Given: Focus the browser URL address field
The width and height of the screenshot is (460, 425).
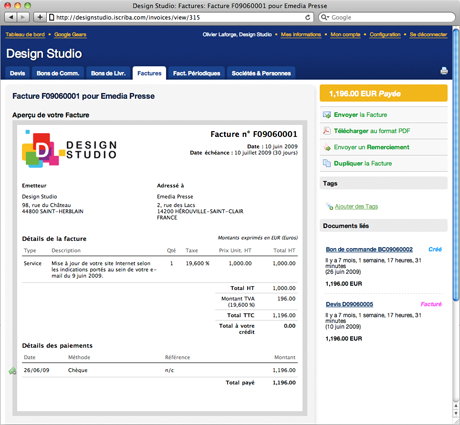Looking at the screenshot, I should pyautogui.click(x=180, y=17).
